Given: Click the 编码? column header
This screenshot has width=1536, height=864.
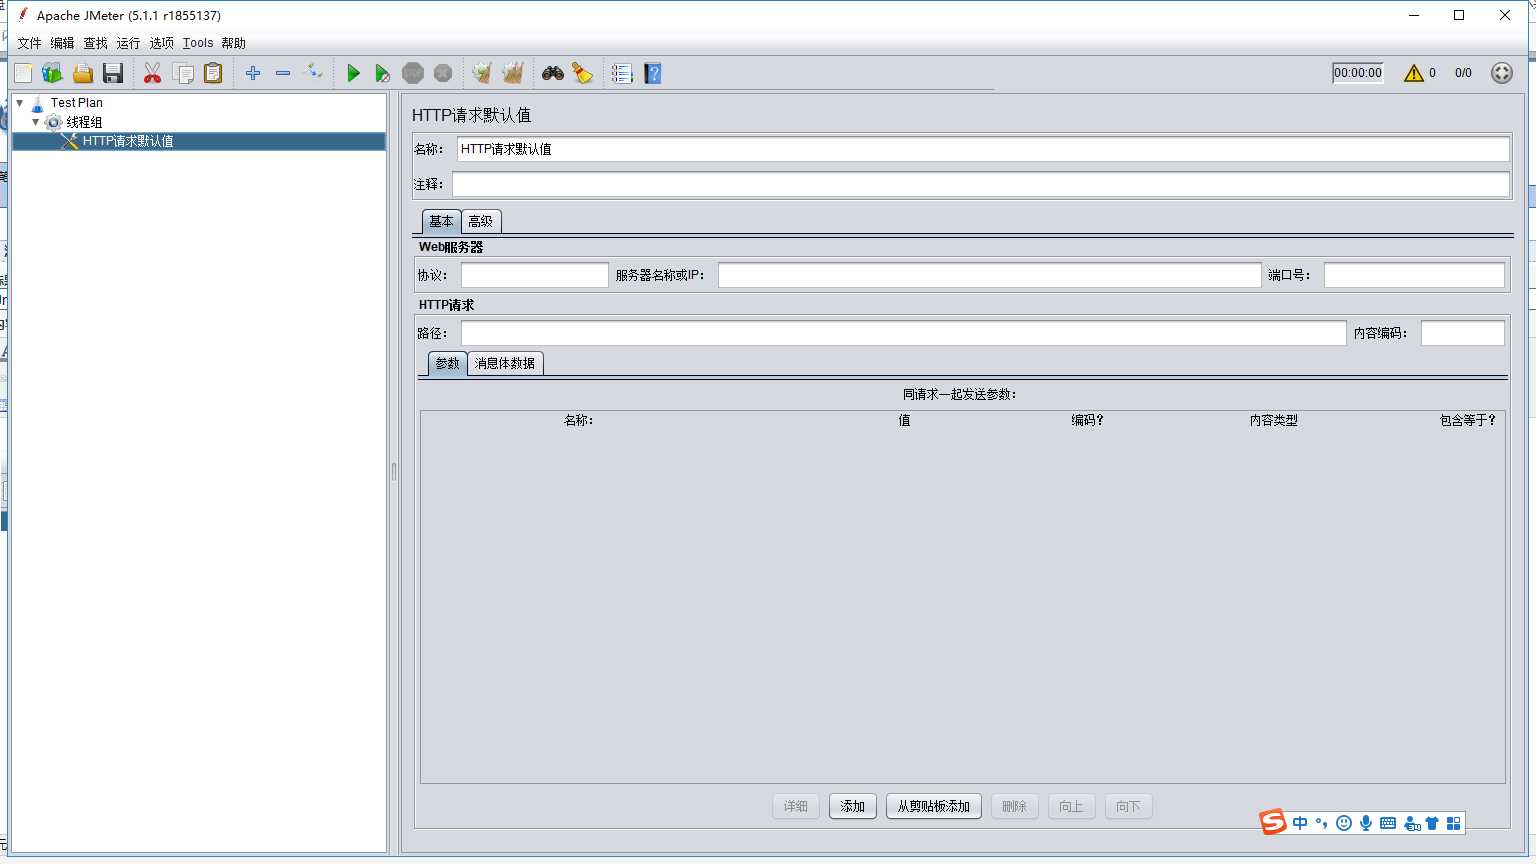Looking at the screenshot, I should point(1087,421).
